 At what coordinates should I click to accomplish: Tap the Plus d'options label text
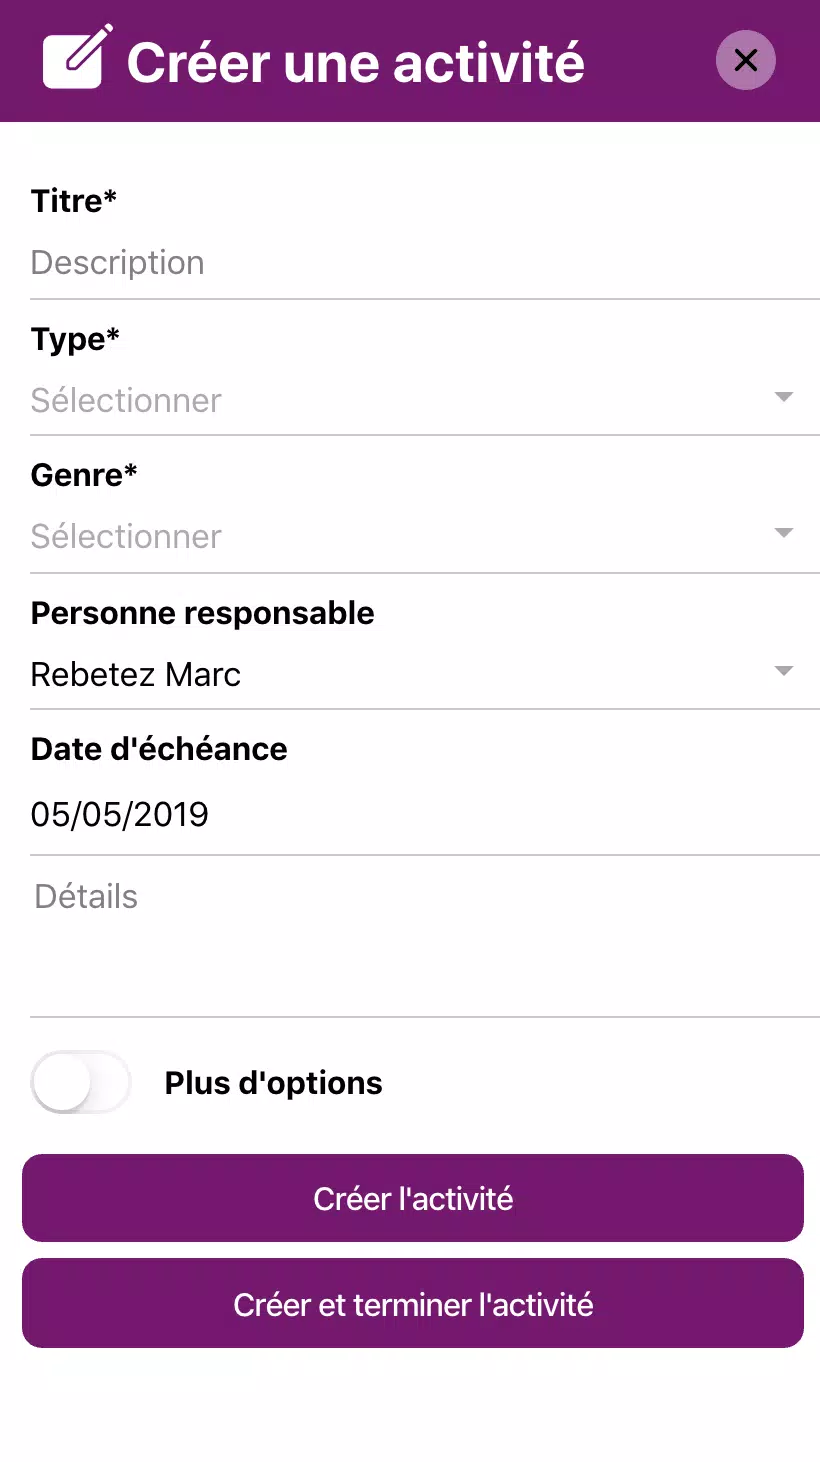tap(274, 1083)
